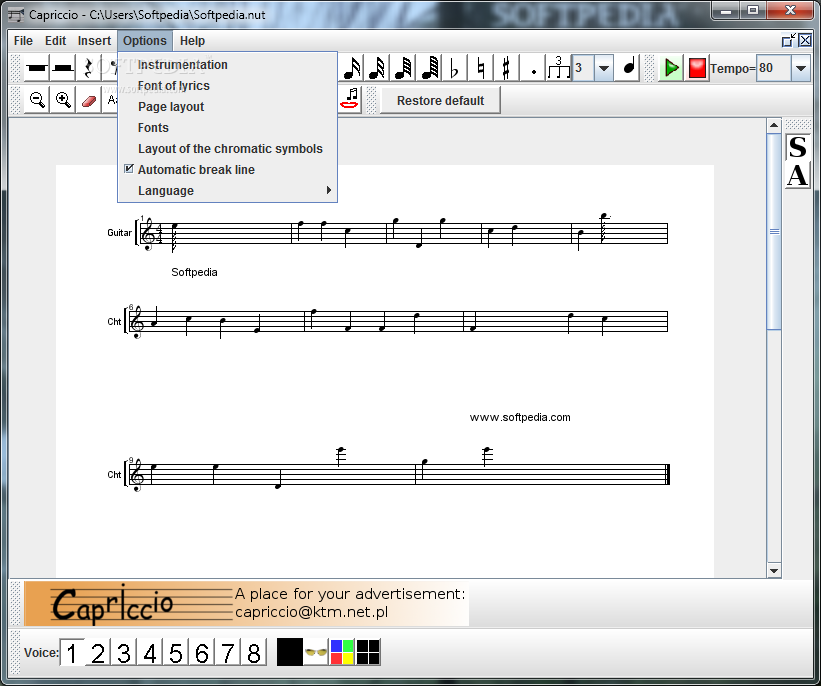Click the Softpedia lyric text
Viewport: 821px width, 686px height.
[x=194, y=272]
